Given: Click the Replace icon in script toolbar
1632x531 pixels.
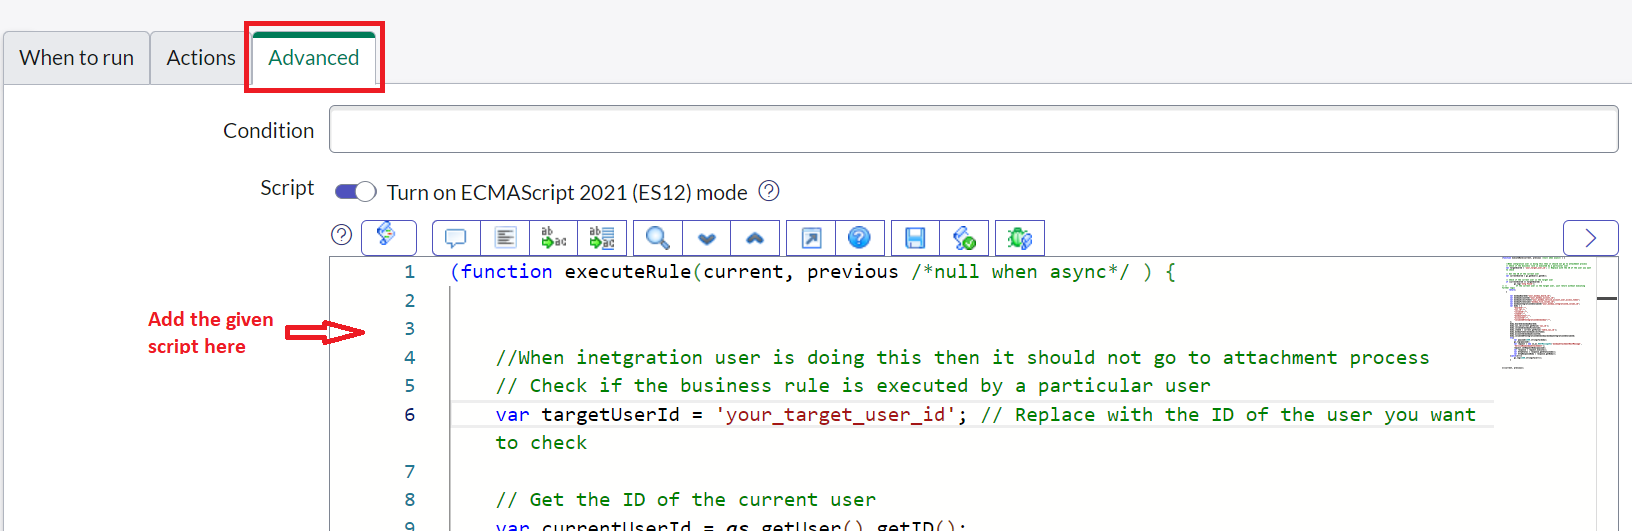Looking at the screenshot, I should click(553, 238).
